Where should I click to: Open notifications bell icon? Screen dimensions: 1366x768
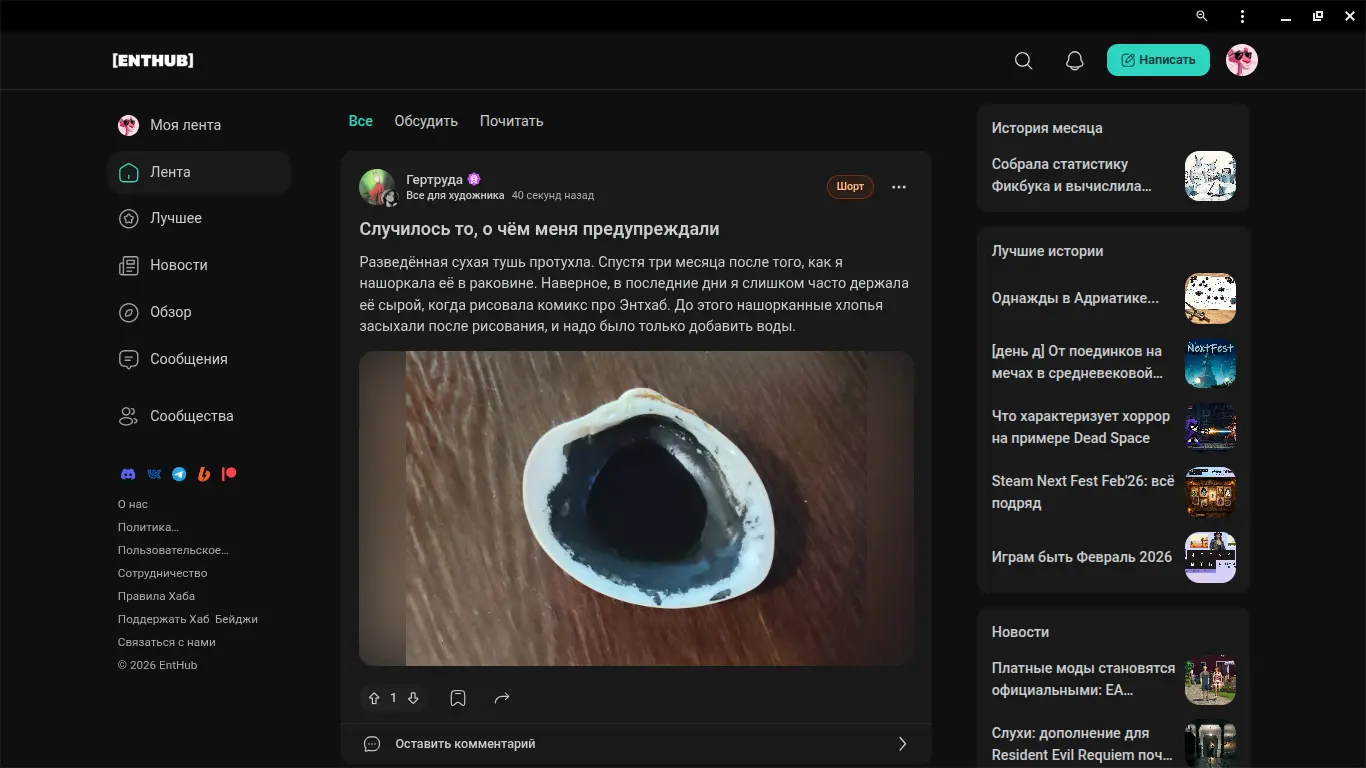pyautogui.click(x=1074, y=61)
